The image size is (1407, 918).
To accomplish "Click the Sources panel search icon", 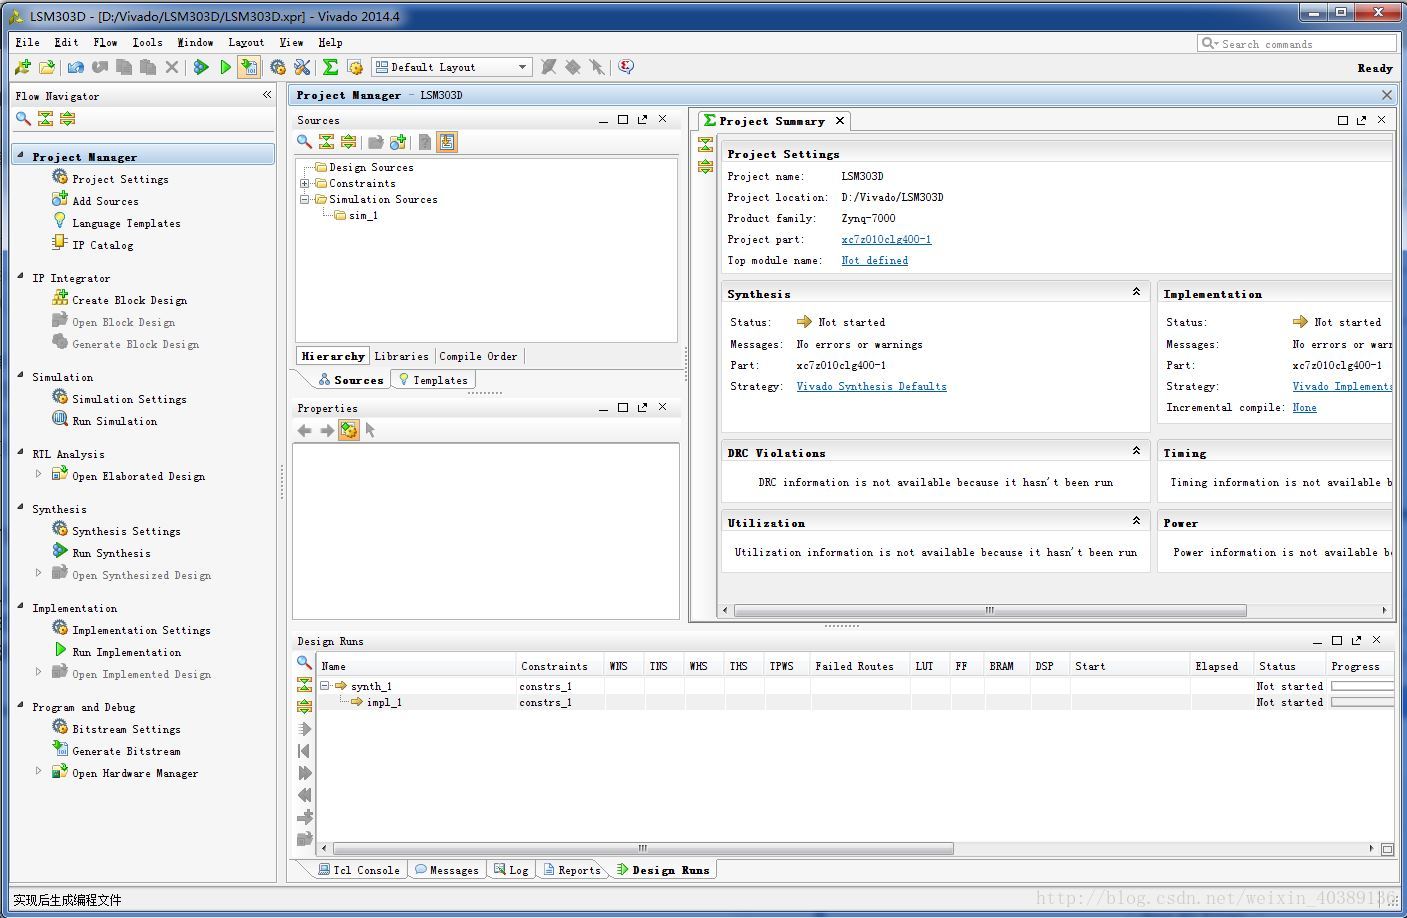I will (304, 142).
